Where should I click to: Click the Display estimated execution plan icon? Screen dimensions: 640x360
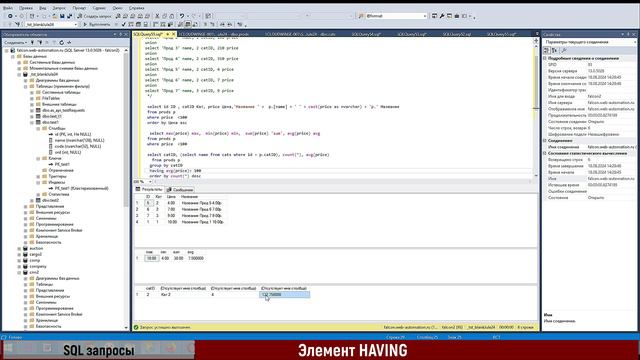(131, 24)
